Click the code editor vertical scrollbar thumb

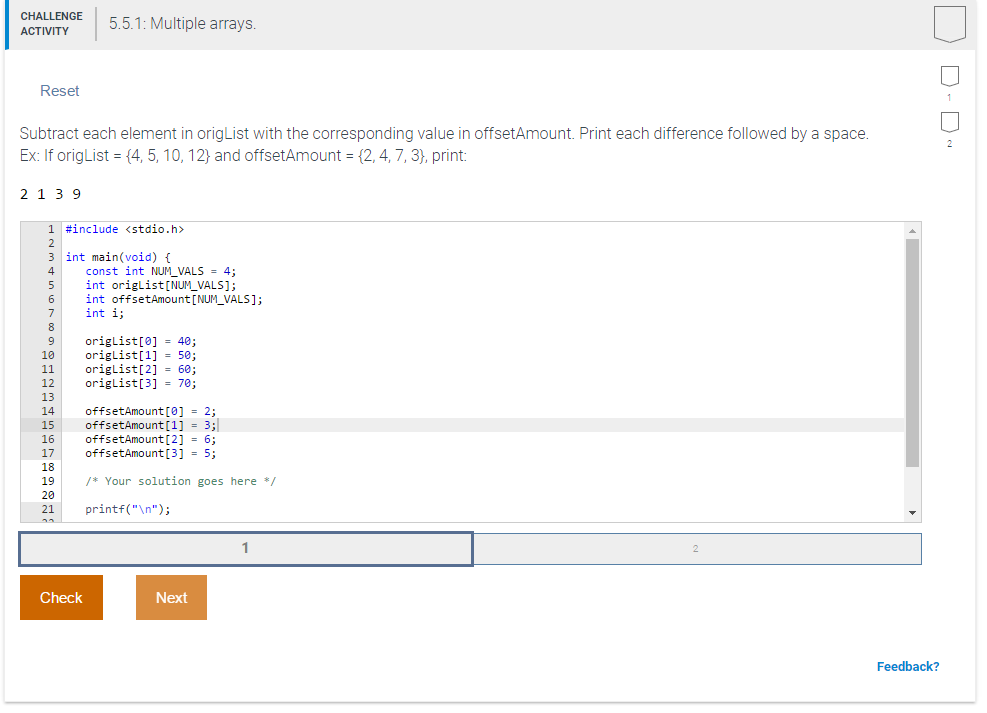pyautogui.click(x=912, y=353)
